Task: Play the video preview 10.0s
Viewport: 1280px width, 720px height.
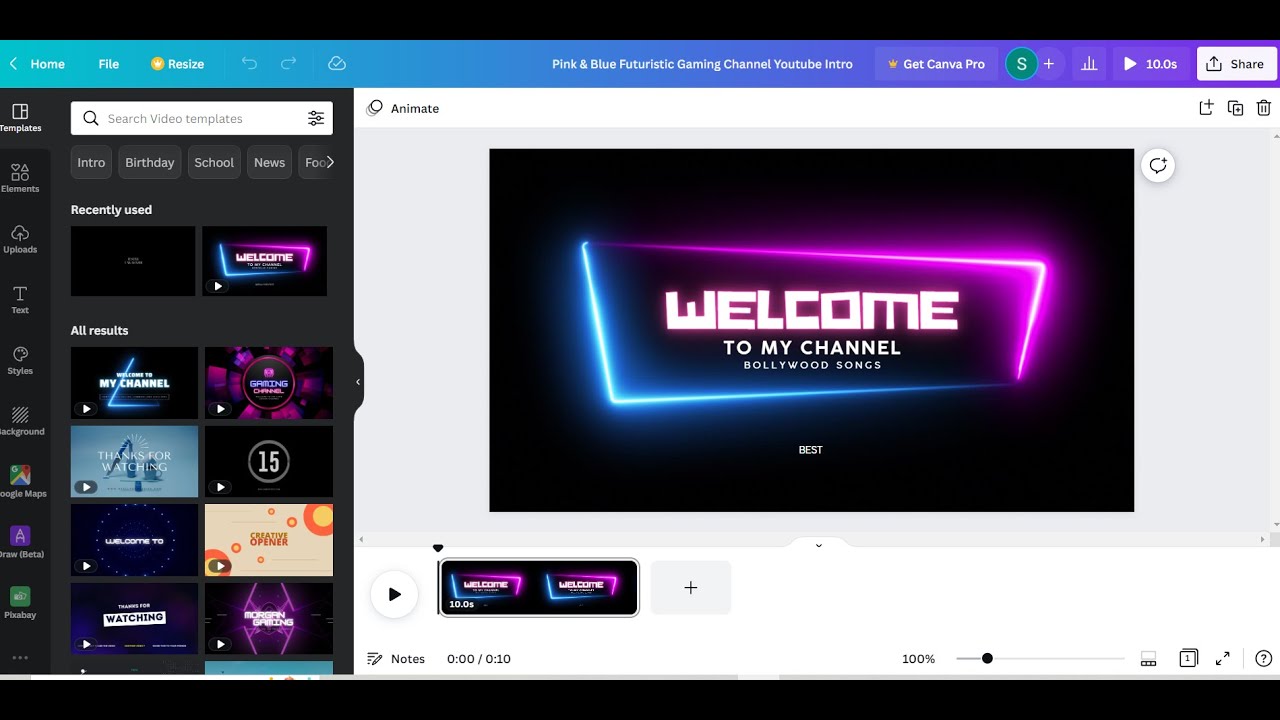Action: pyautogui.click(x=1151, y=64)
